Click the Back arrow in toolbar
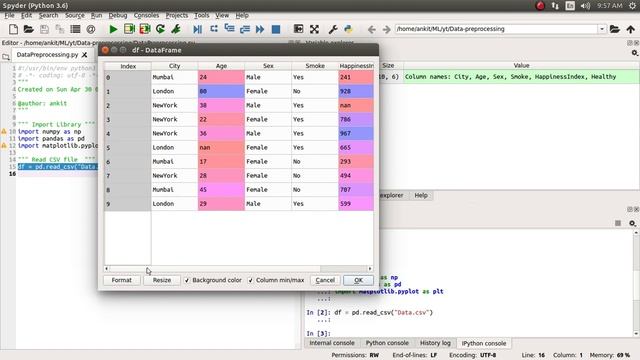Image resolution: width=640 pixels, height=360 pixels. click(x=371, y=29)
